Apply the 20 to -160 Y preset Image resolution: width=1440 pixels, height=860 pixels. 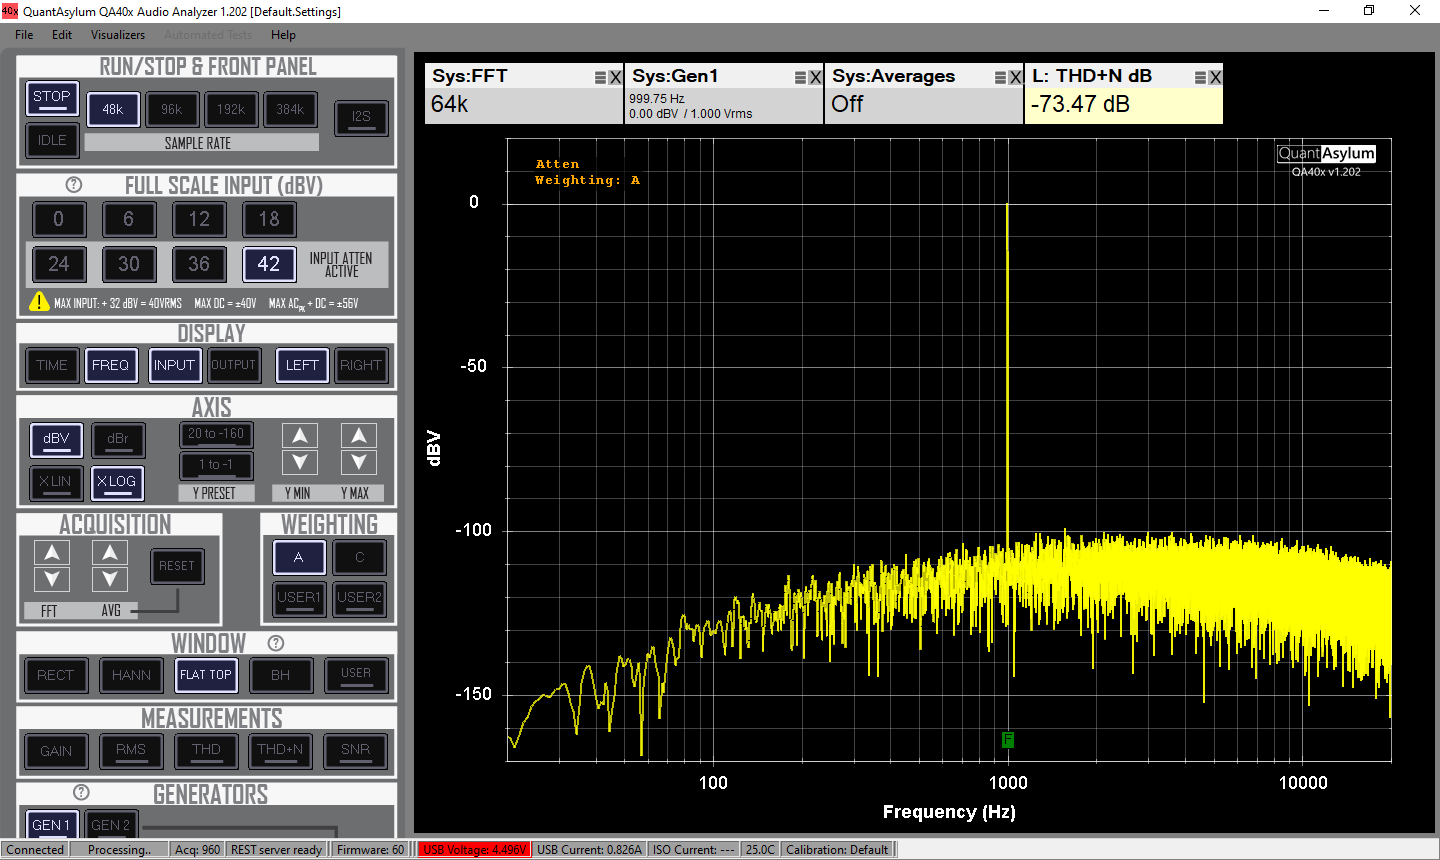point(216,434)
